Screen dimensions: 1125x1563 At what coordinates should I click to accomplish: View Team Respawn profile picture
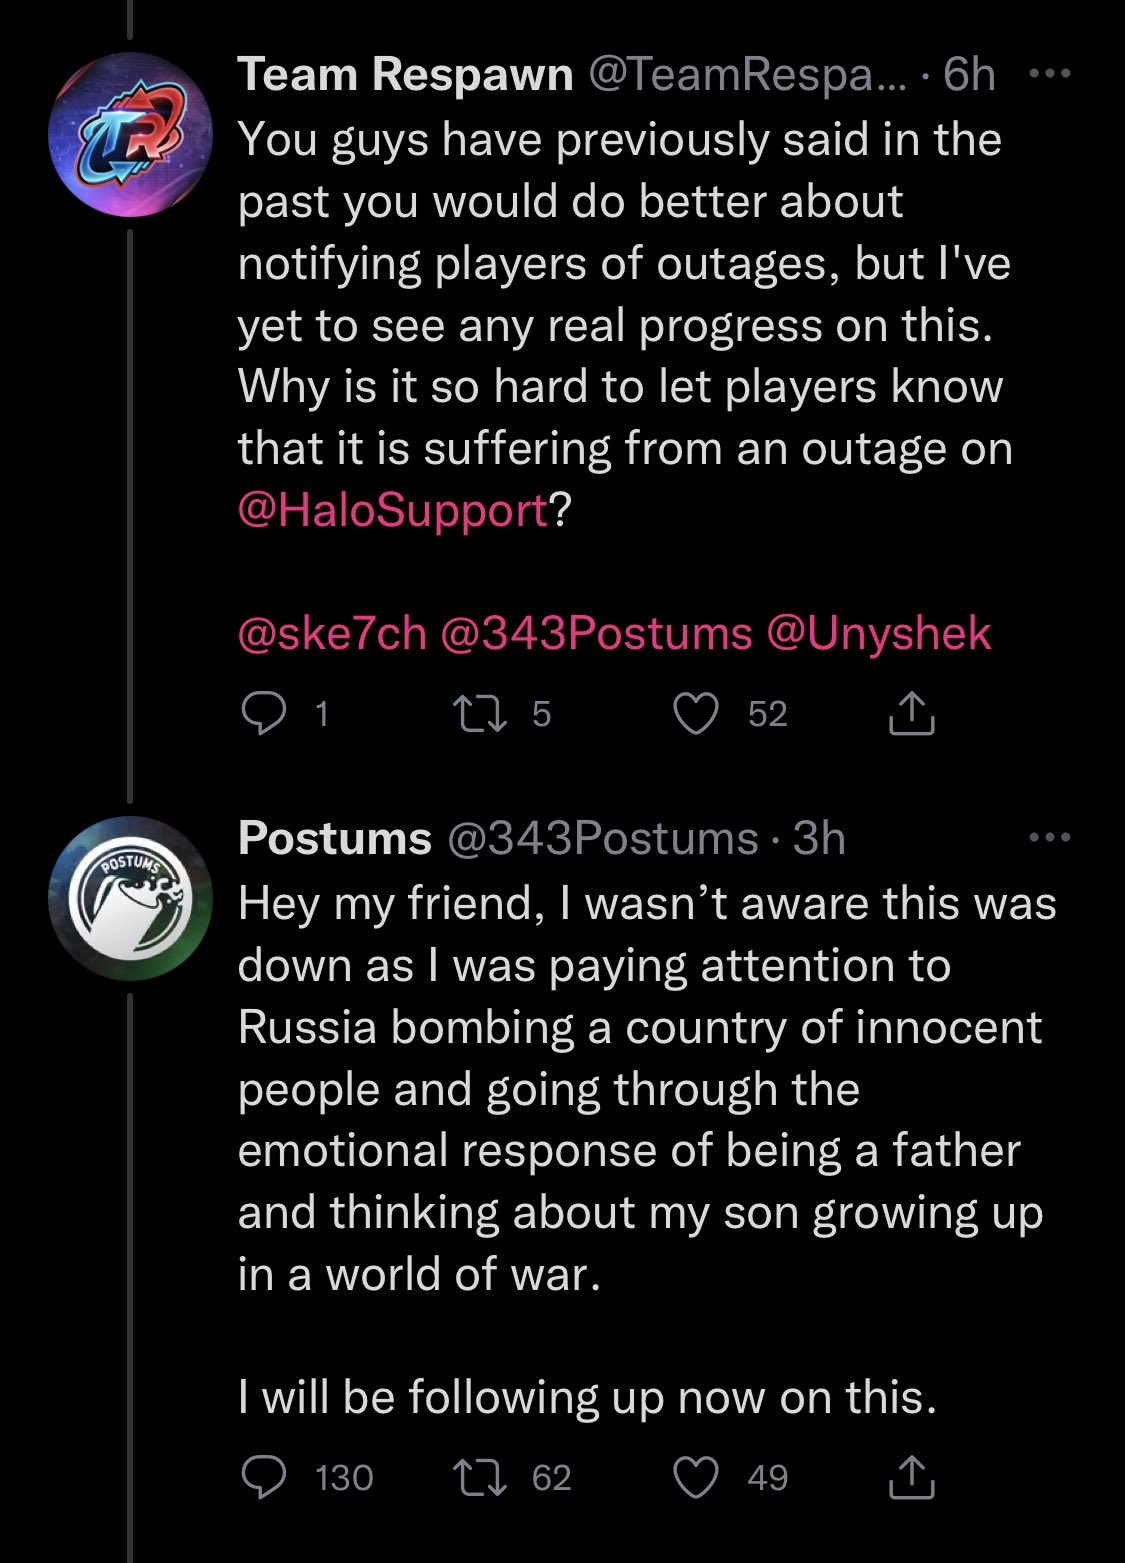click(130, 134)
